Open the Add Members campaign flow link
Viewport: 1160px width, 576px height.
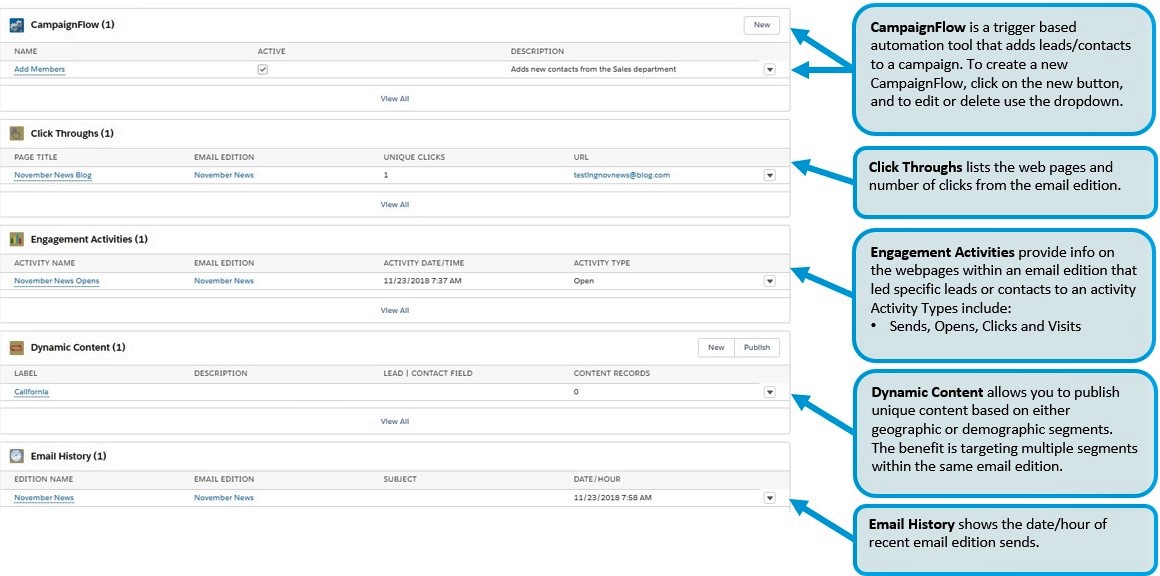40,70
